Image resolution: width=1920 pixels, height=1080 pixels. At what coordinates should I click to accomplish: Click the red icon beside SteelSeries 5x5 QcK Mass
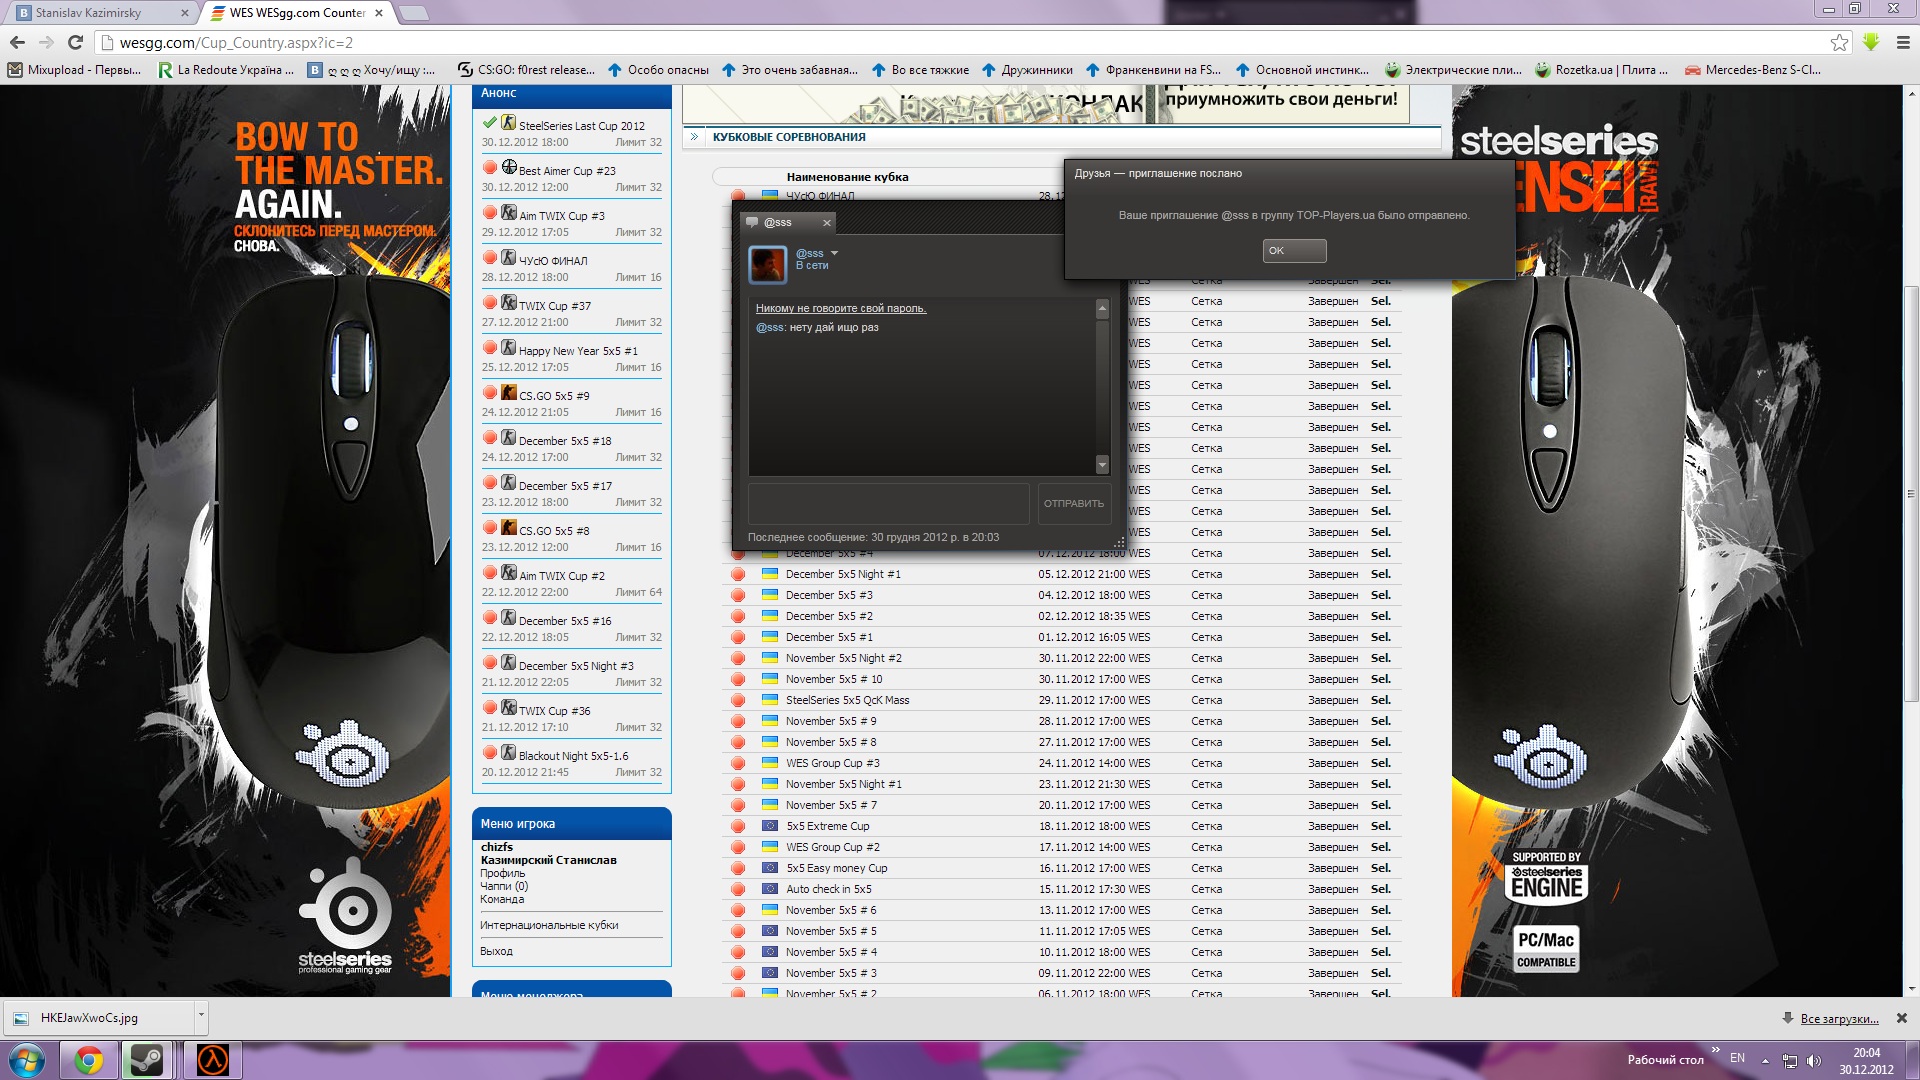[x=738, y=700]
